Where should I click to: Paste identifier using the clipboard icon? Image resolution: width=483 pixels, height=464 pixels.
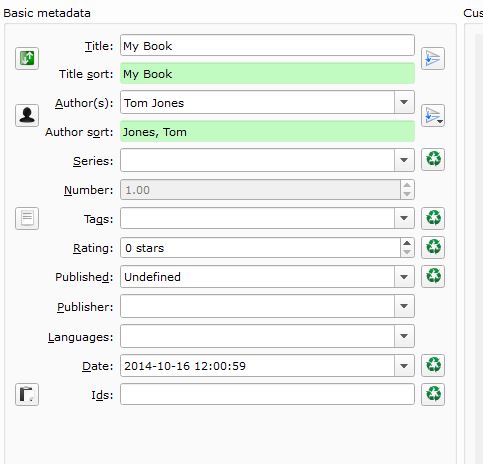click(x=27, y=394)
